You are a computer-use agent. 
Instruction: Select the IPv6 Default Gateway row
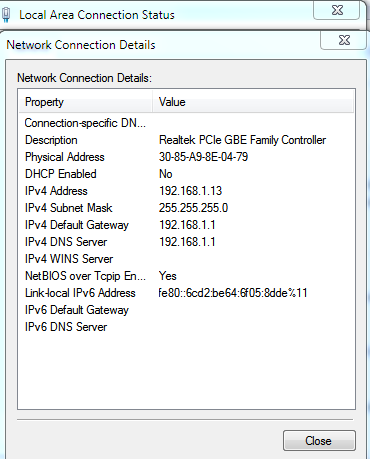click(186, 310)
